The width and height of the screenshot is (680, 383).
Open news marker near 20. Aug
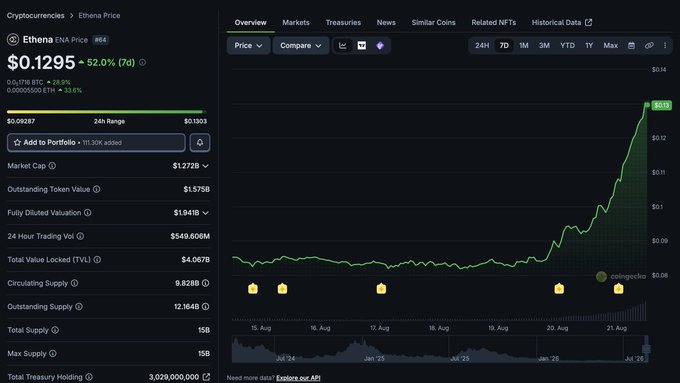click(x=559, y=288)
